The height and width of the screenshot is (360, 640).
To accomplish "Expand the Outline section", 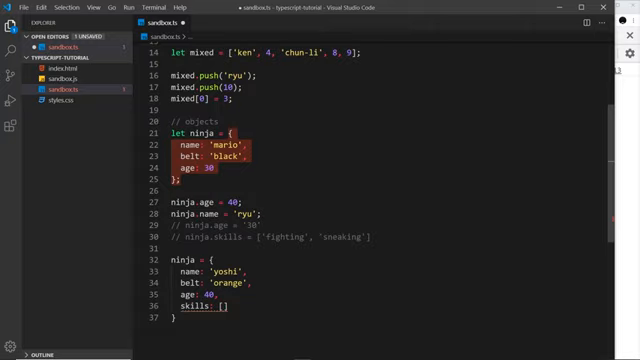I will pos(27,355).
